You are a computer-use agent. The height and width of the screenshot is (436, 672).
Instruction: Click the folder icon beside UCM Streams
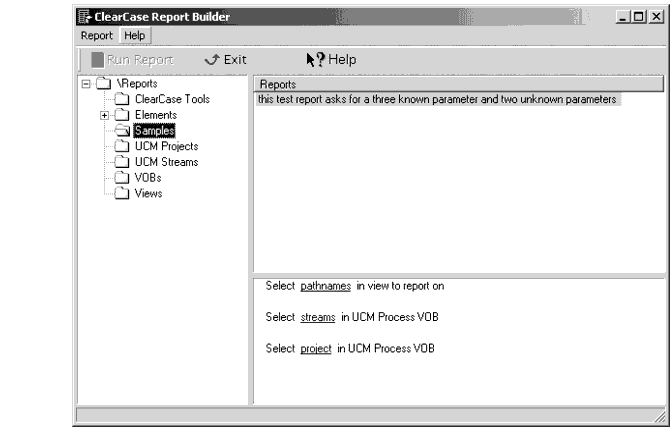(122, 162)
